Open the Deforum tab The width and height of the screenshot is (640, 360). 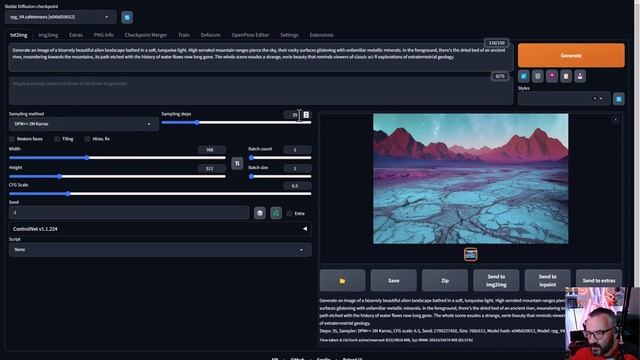(210, 35)
